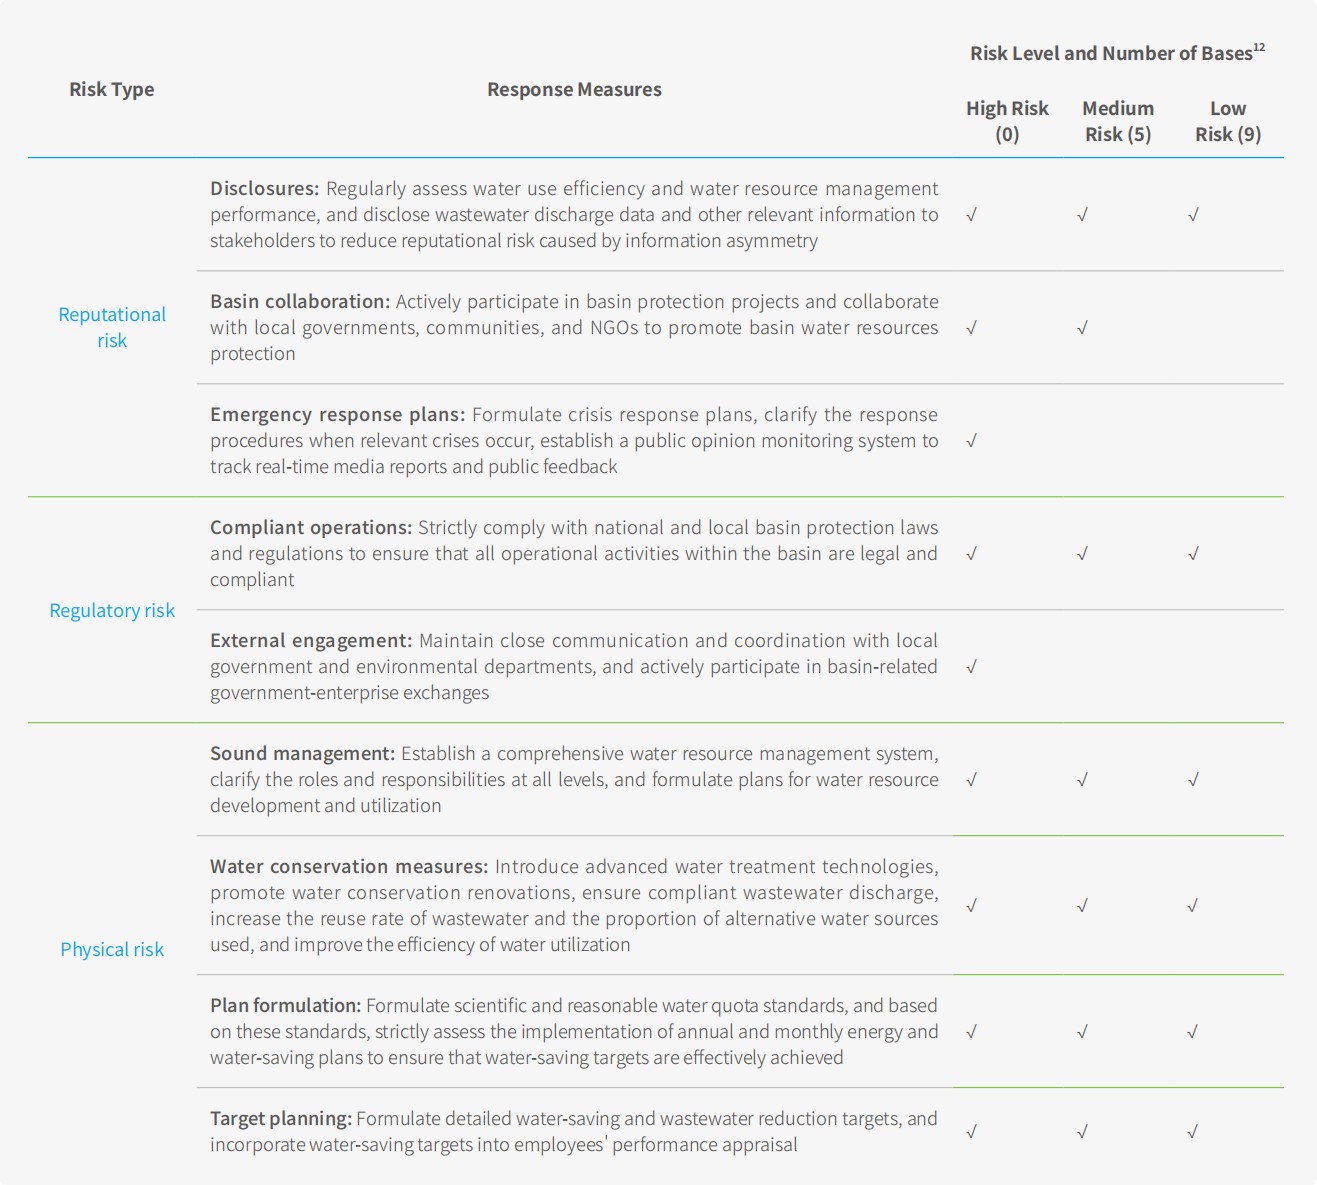Click the High Risk (0) column header
This screenshot has width=1317, height=1185.
point(1007,122)
